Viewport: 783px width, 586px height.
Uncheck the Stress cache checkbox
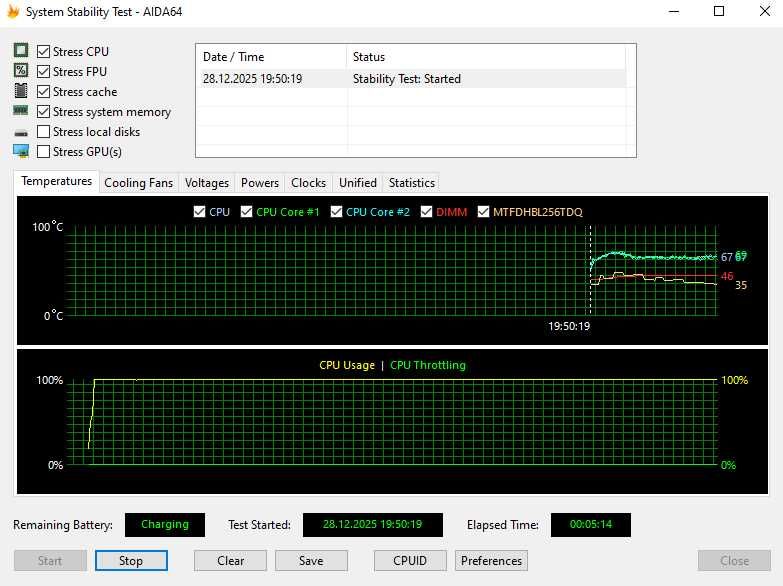(x=43, y=91)
